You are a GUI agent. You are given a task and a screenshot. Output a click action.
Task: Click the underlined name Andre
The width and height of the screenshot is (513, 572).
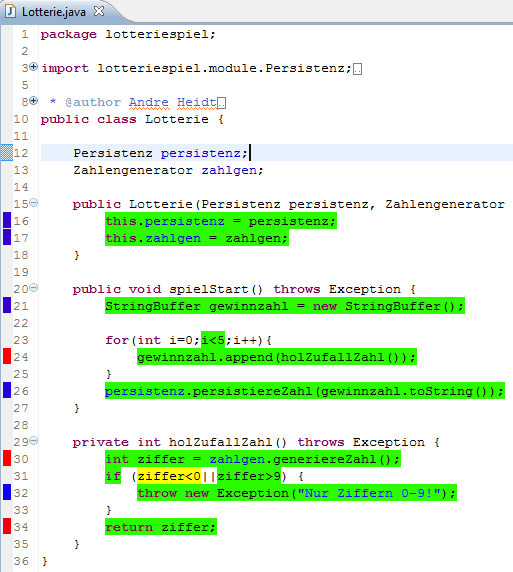[x=148, y=103]
